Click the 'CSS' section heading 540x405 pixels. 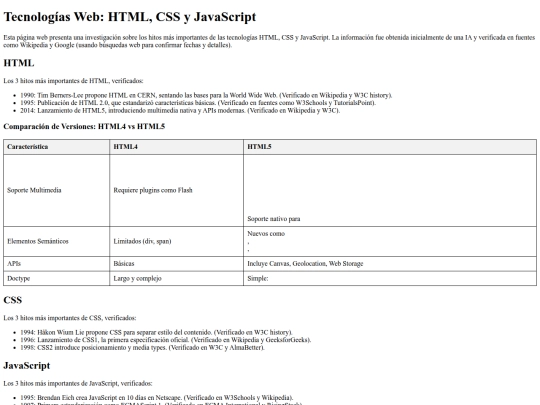tap(13, 300)
